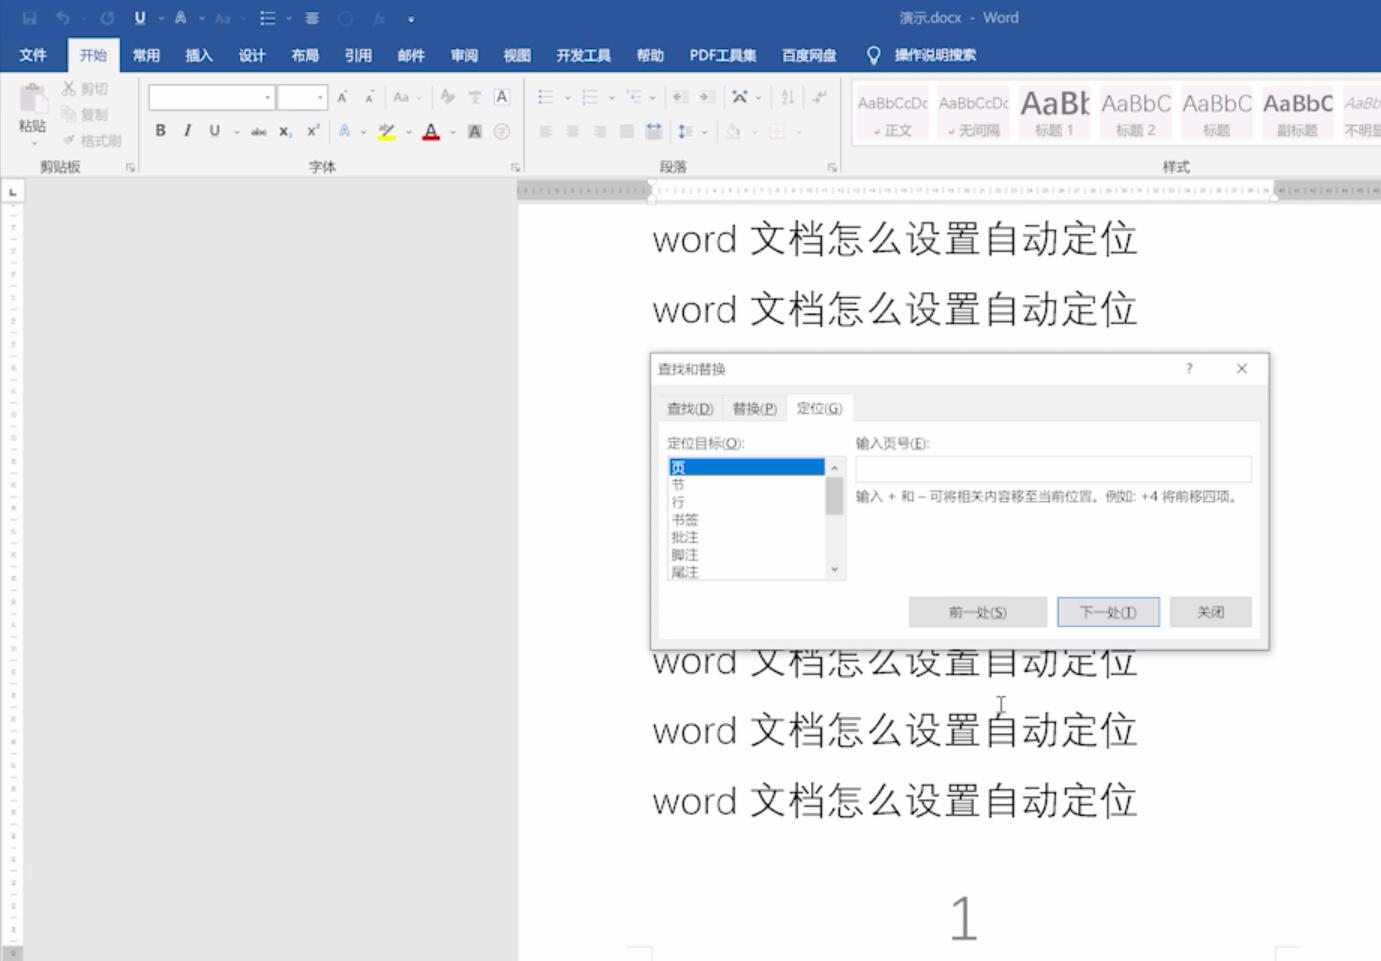1381x961 pixels.
Task: Click the page number input field
Action: point(1053,469)
